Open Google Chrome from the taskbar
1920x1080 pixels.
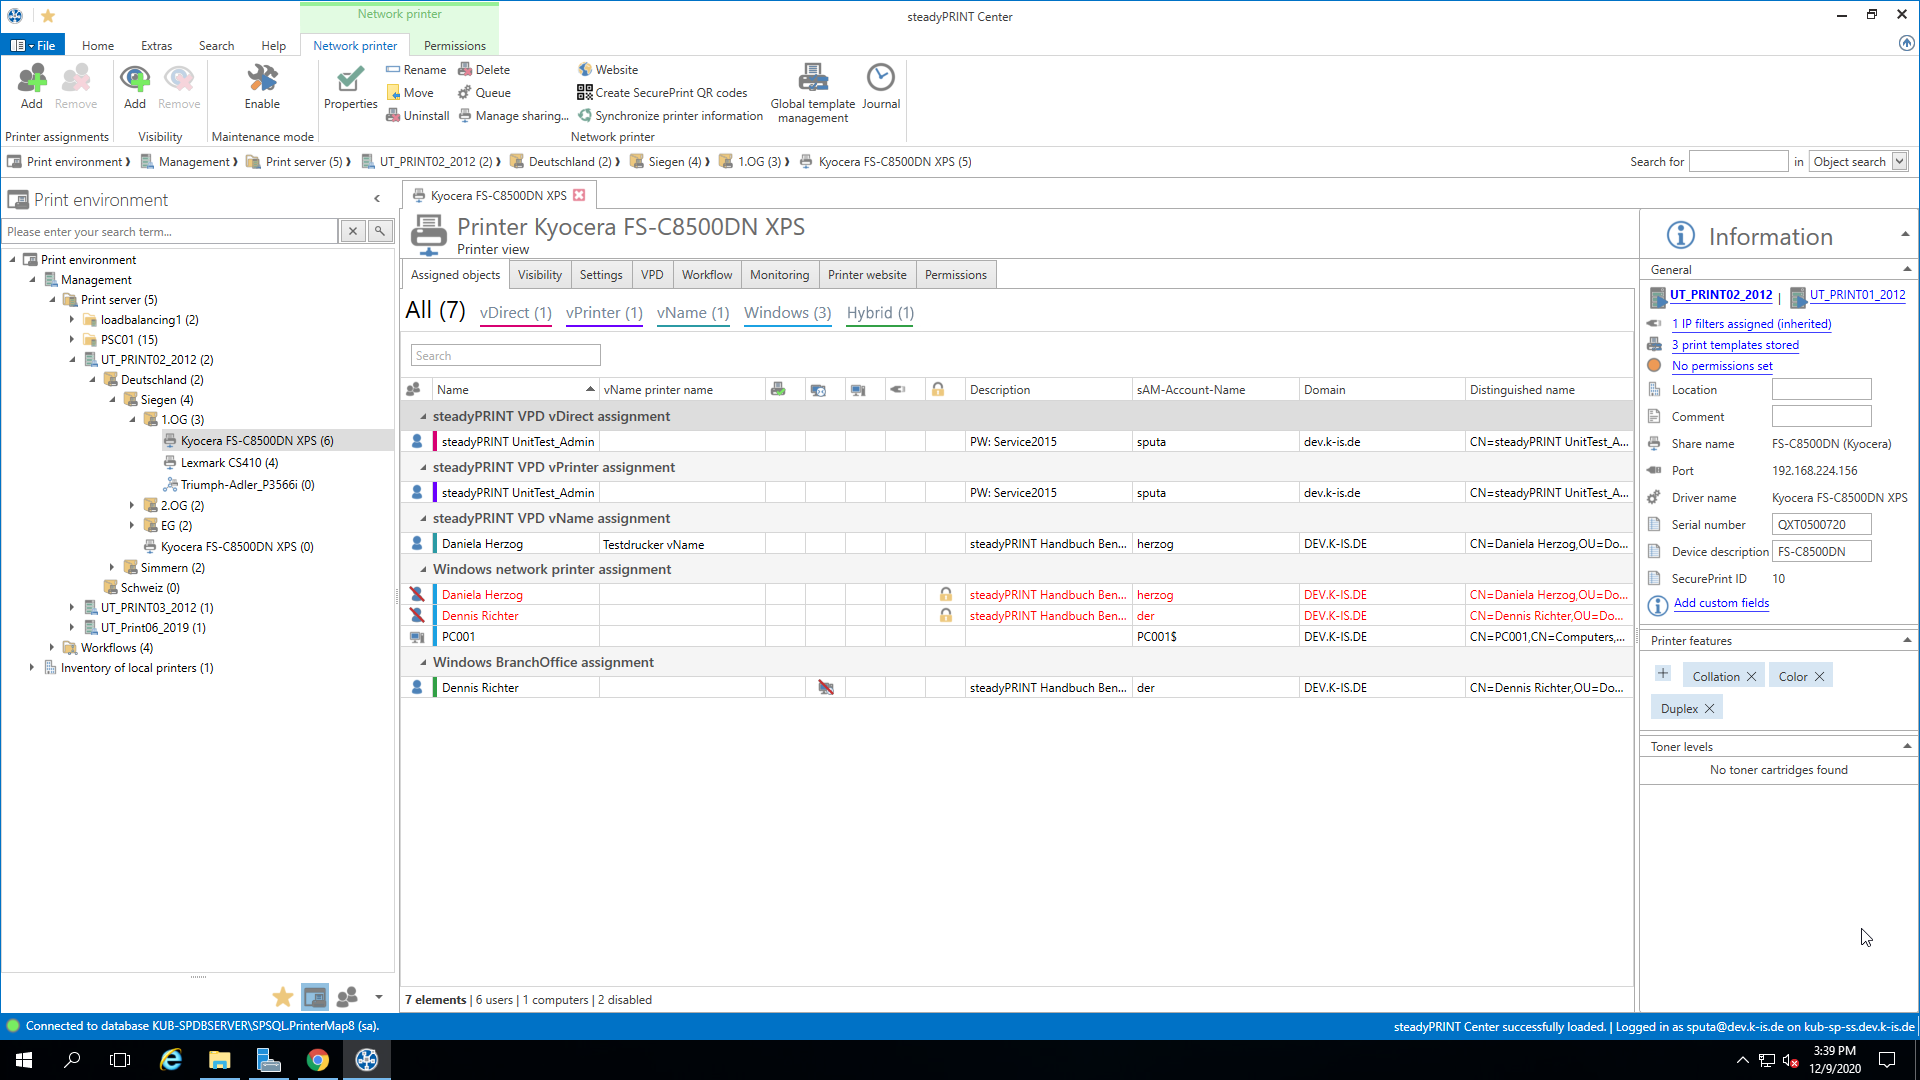click(x=318, y=1060)
